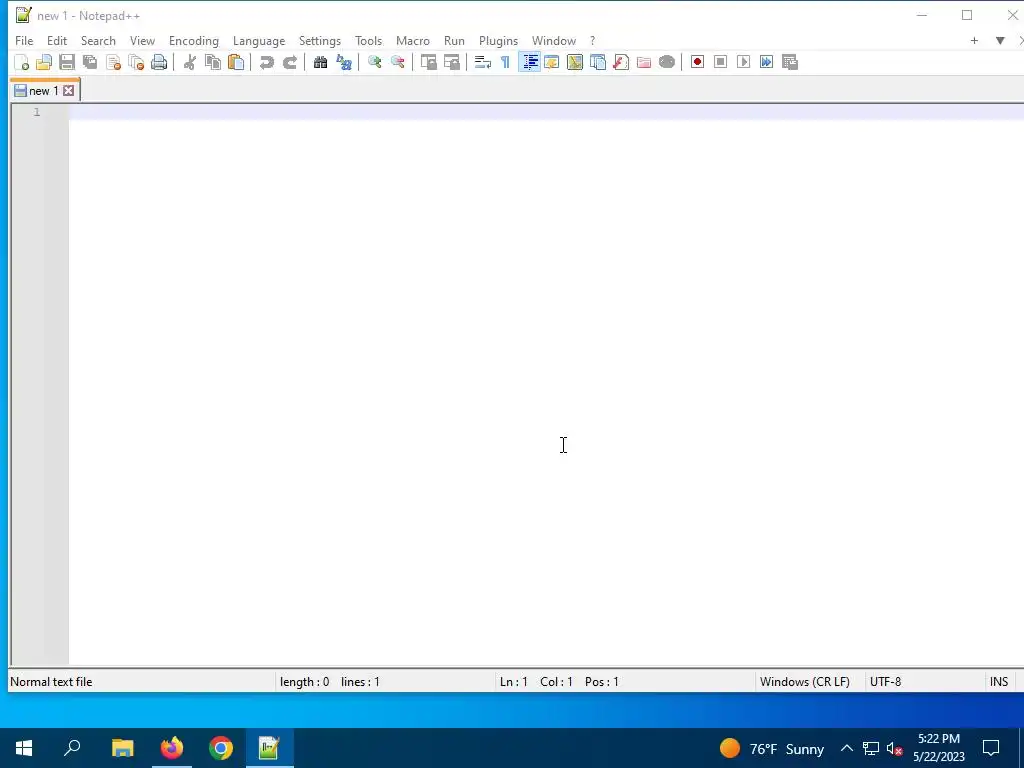Open the Replace dialog icon
The image size is (1024, 768).
tap(344, 62)
